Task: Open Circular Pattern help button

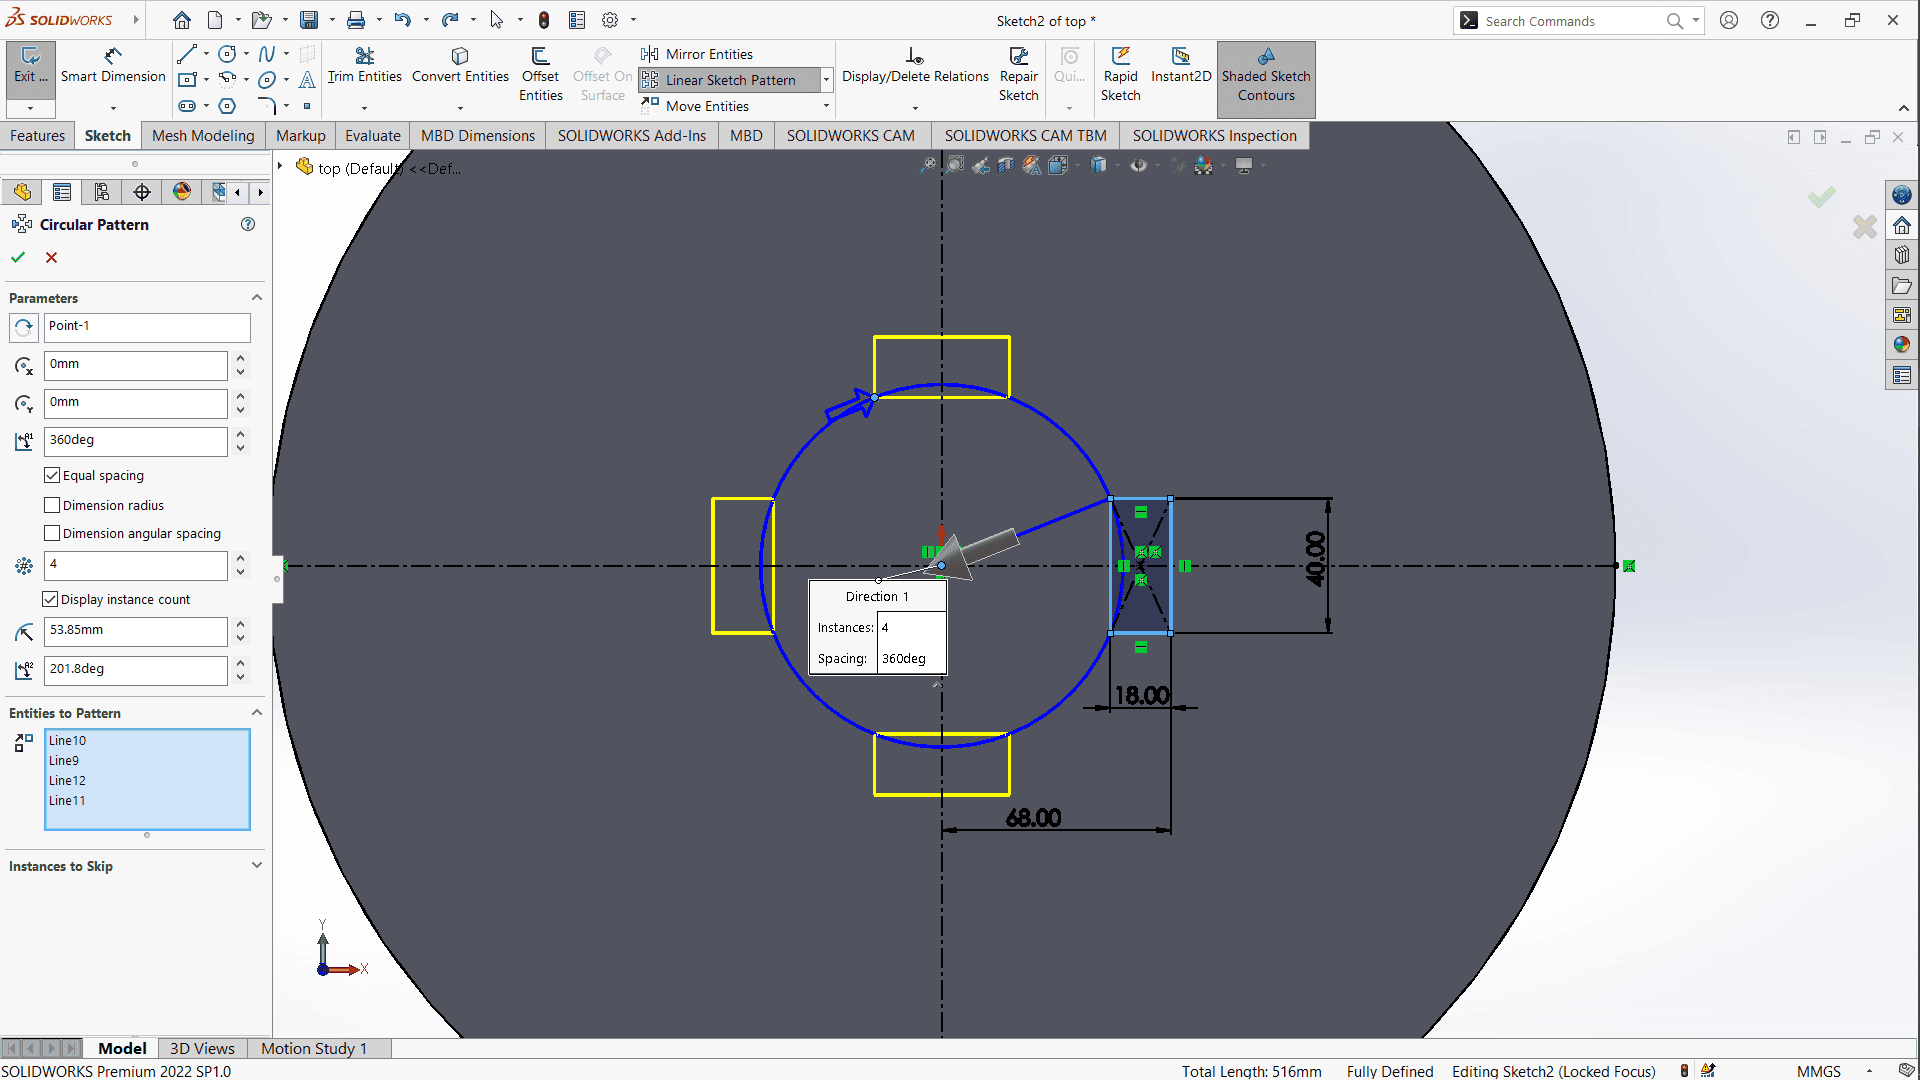Action: click(248, 225)
